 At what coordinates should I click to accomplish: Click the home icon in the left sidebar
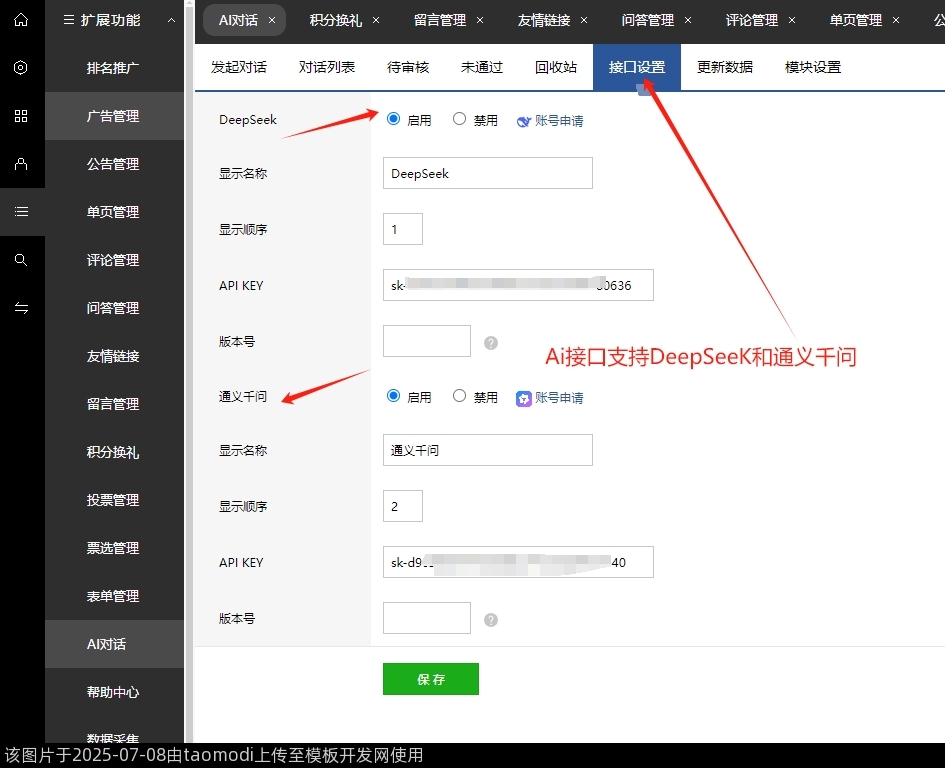click(x=22, y=19)
